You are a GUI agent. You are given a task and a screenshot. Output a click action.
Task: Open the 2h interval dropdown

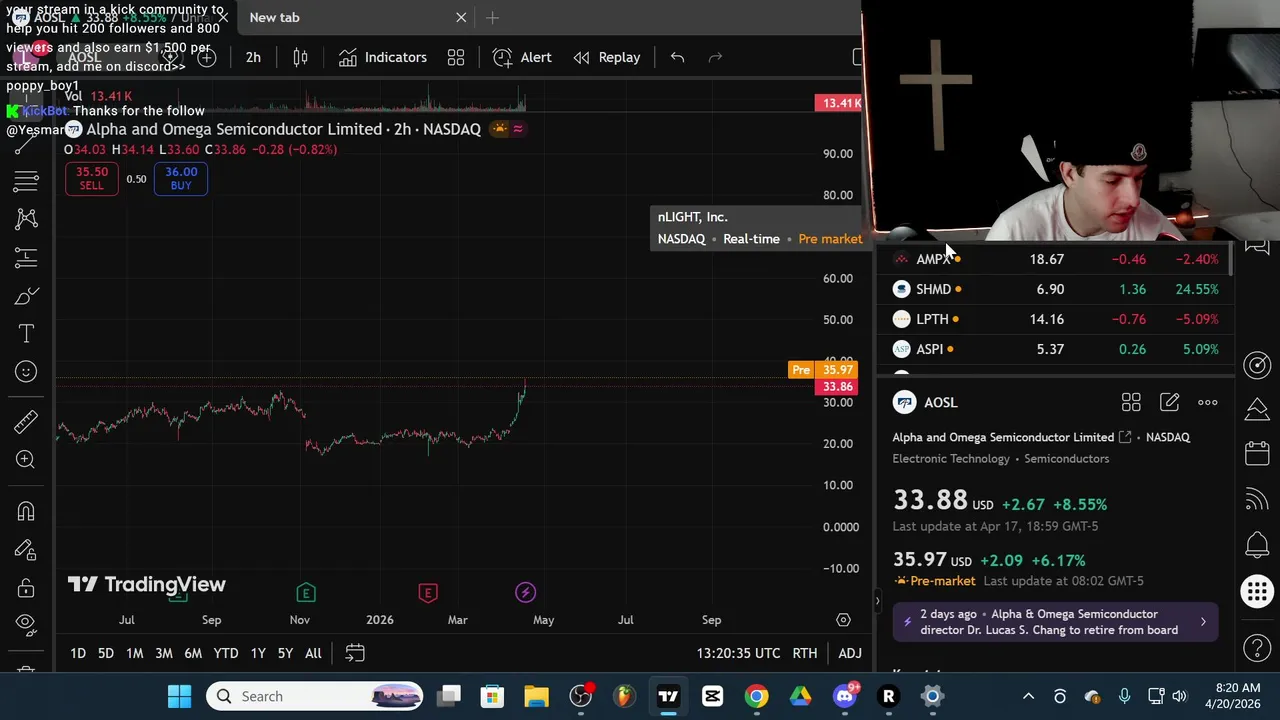tap(253, 57)
